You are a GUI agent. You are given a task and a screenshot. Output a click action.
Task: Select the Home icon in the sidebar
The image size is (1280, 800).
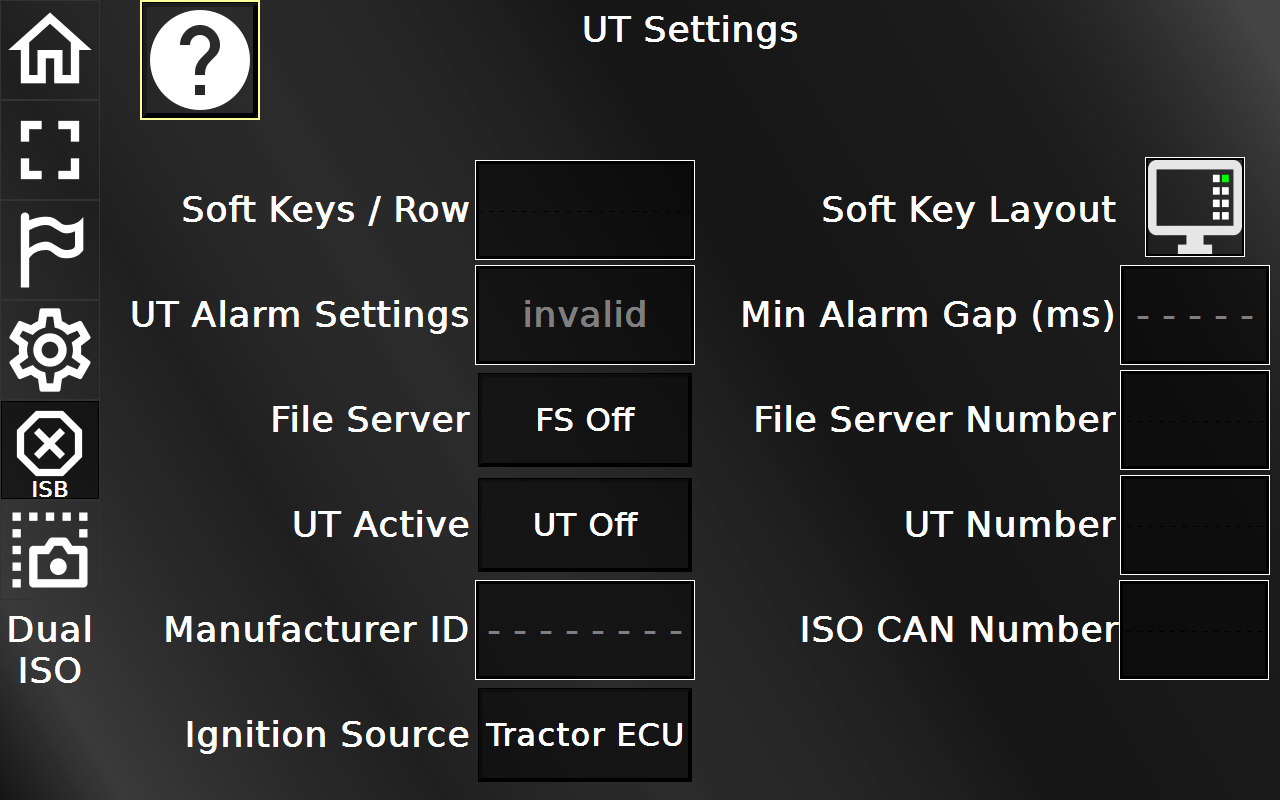50,50
